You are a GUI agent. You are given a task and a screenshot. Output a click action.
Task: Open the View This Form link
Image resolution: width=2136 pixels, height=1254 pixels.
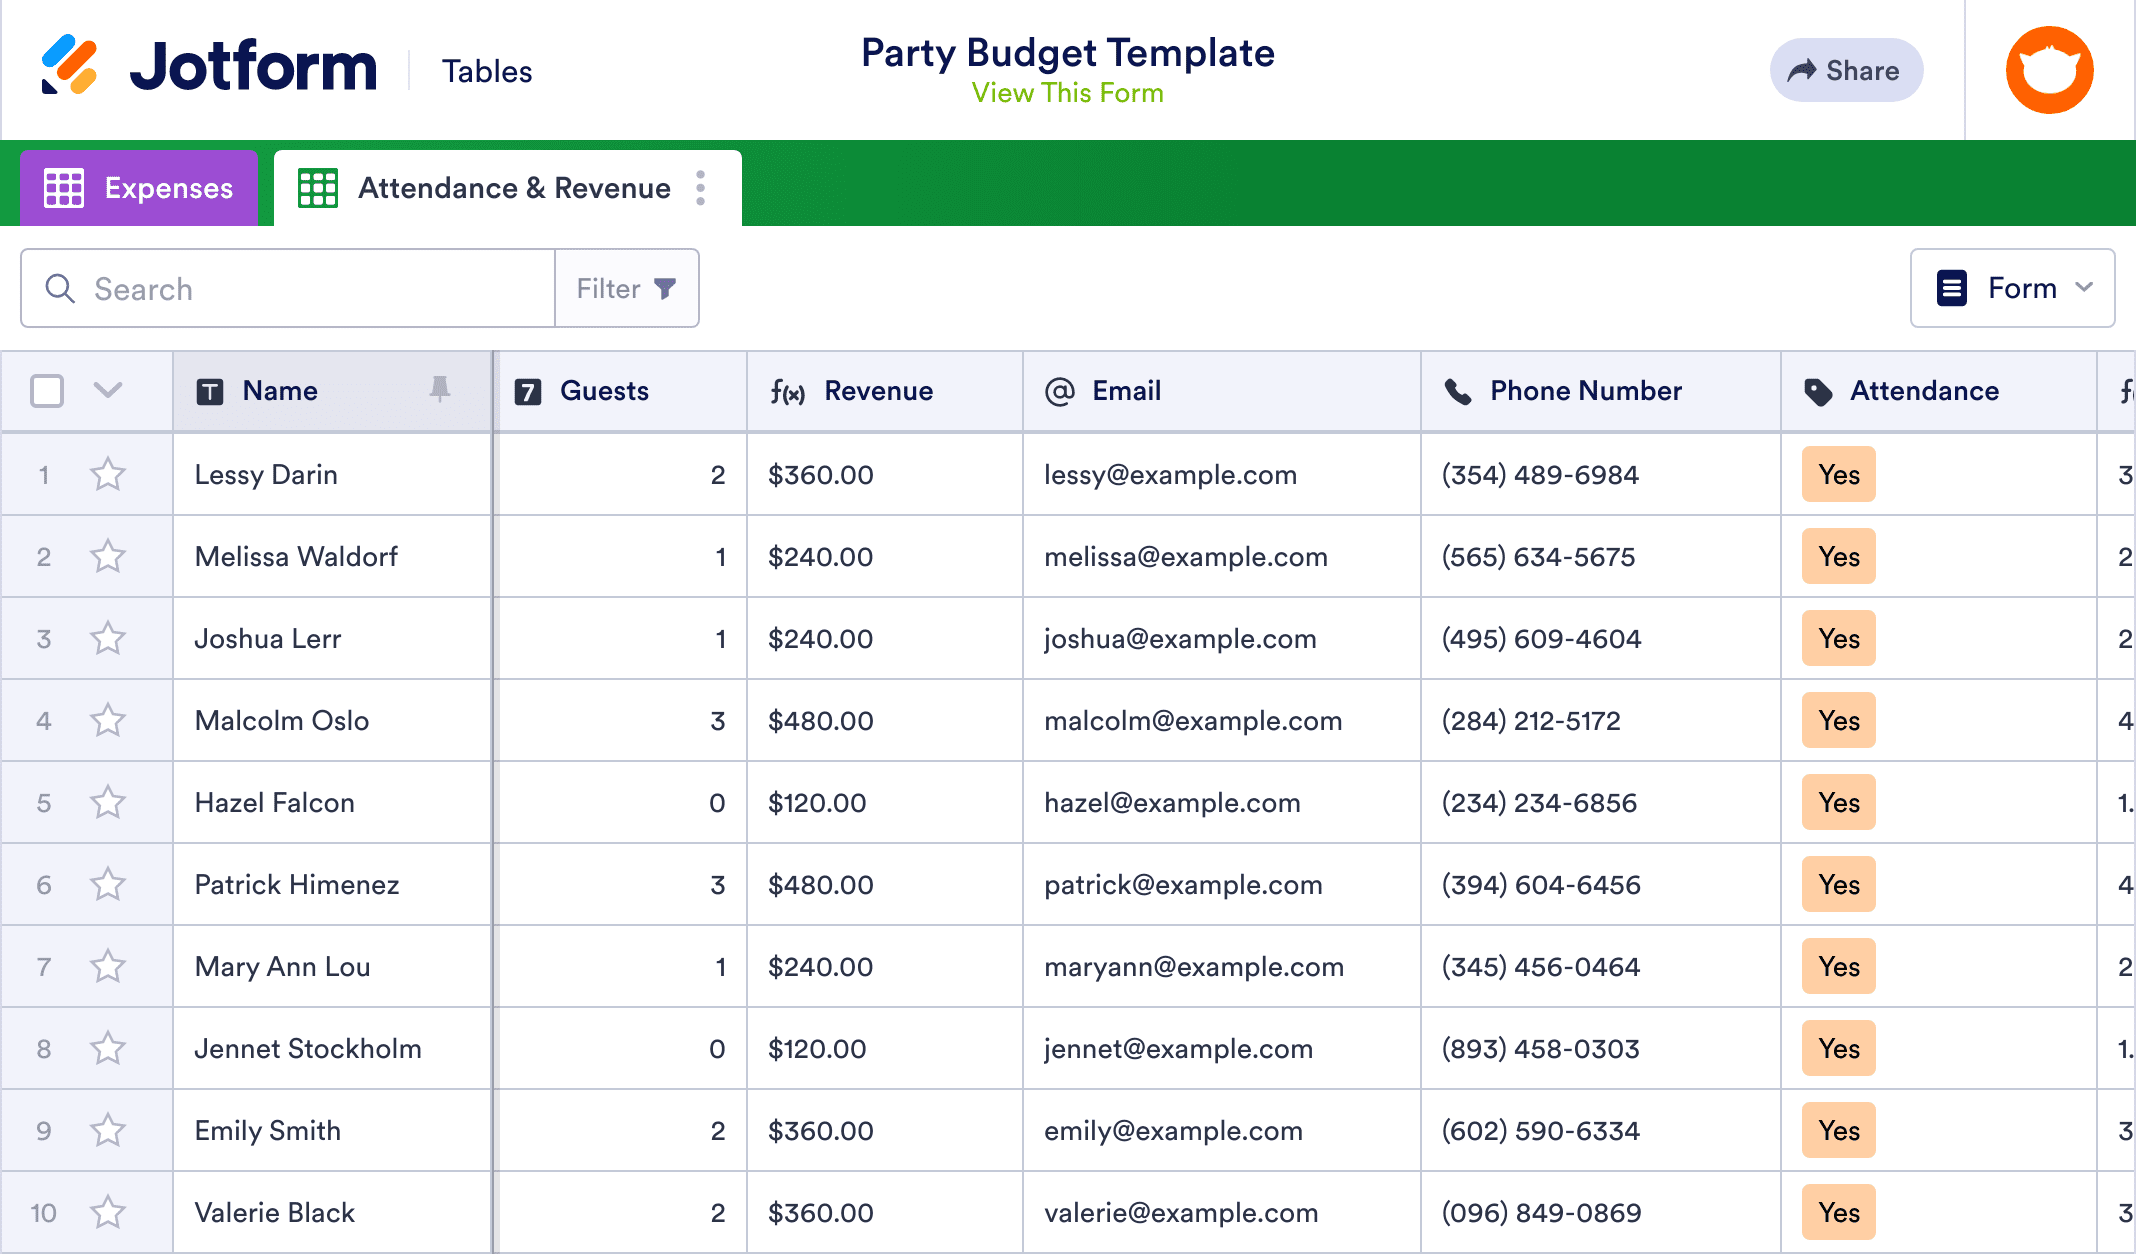[x=1067, y=93]
